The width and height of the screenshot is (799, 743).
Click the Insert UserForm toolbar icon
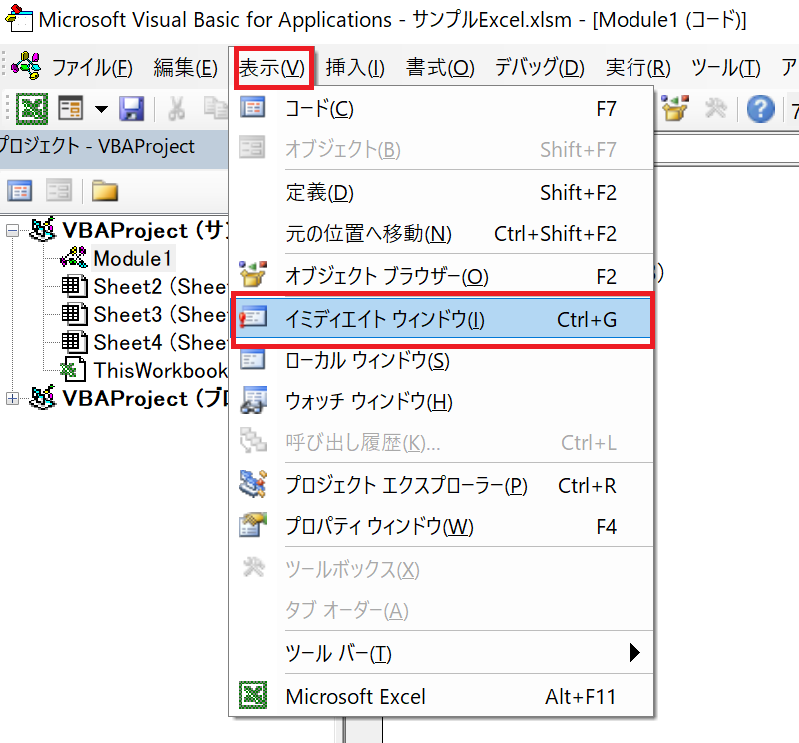69,108
